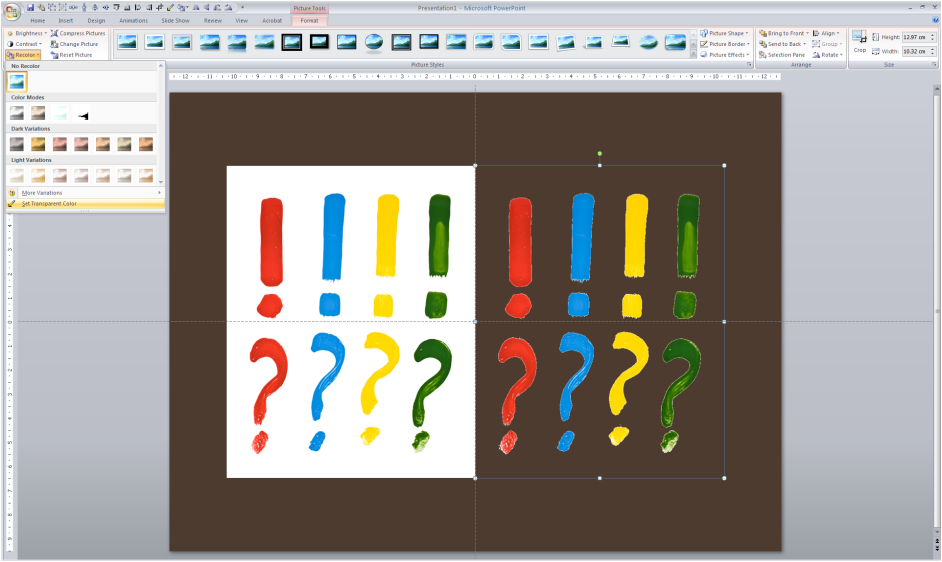Apply last dark variation recolor swatch
The image size is (942, 562).
(x=146, y=144)
